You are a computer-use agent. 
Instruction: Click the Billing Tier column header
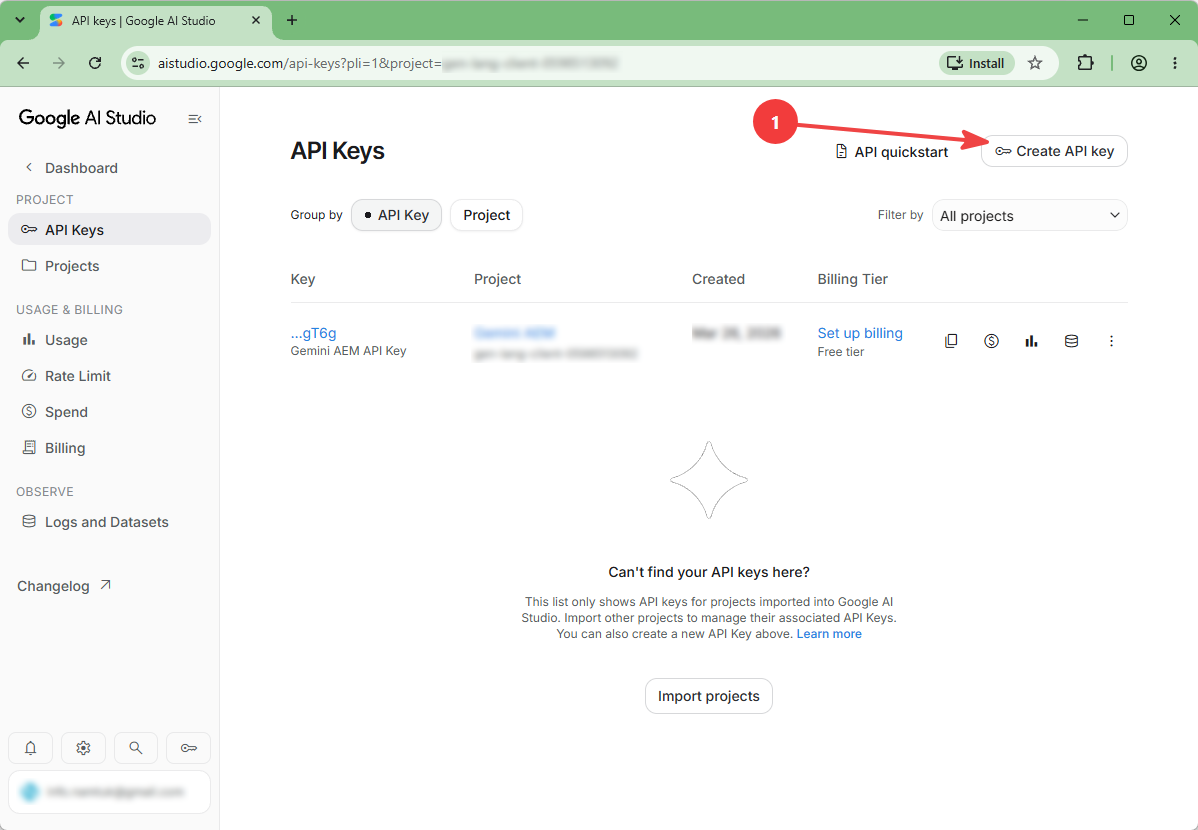853,279
